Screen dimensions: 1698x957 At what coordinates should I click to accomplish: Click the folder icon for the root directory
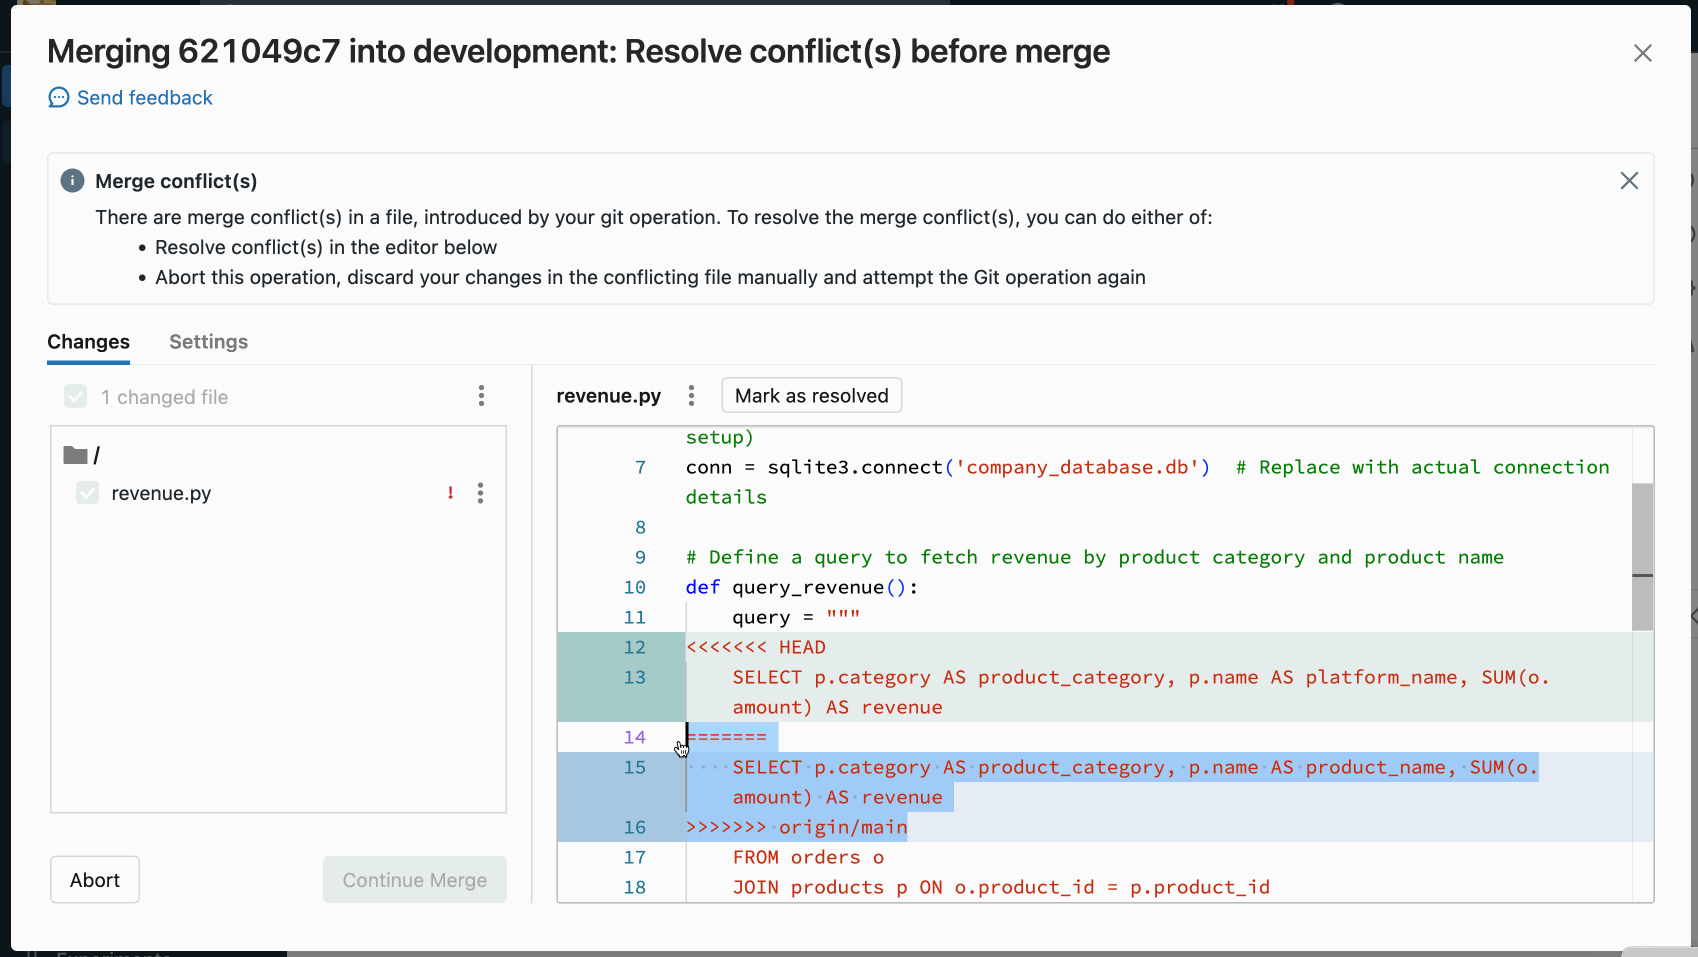(x=76, y=453)
